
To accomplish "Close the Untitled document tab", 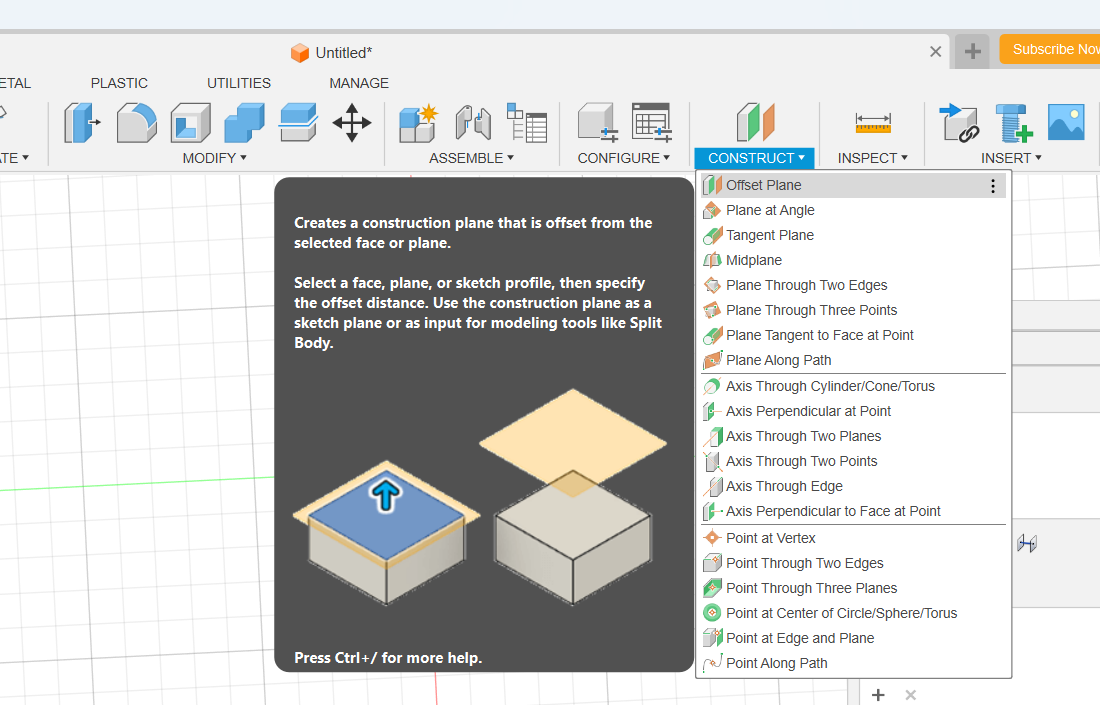I will 935,52.
